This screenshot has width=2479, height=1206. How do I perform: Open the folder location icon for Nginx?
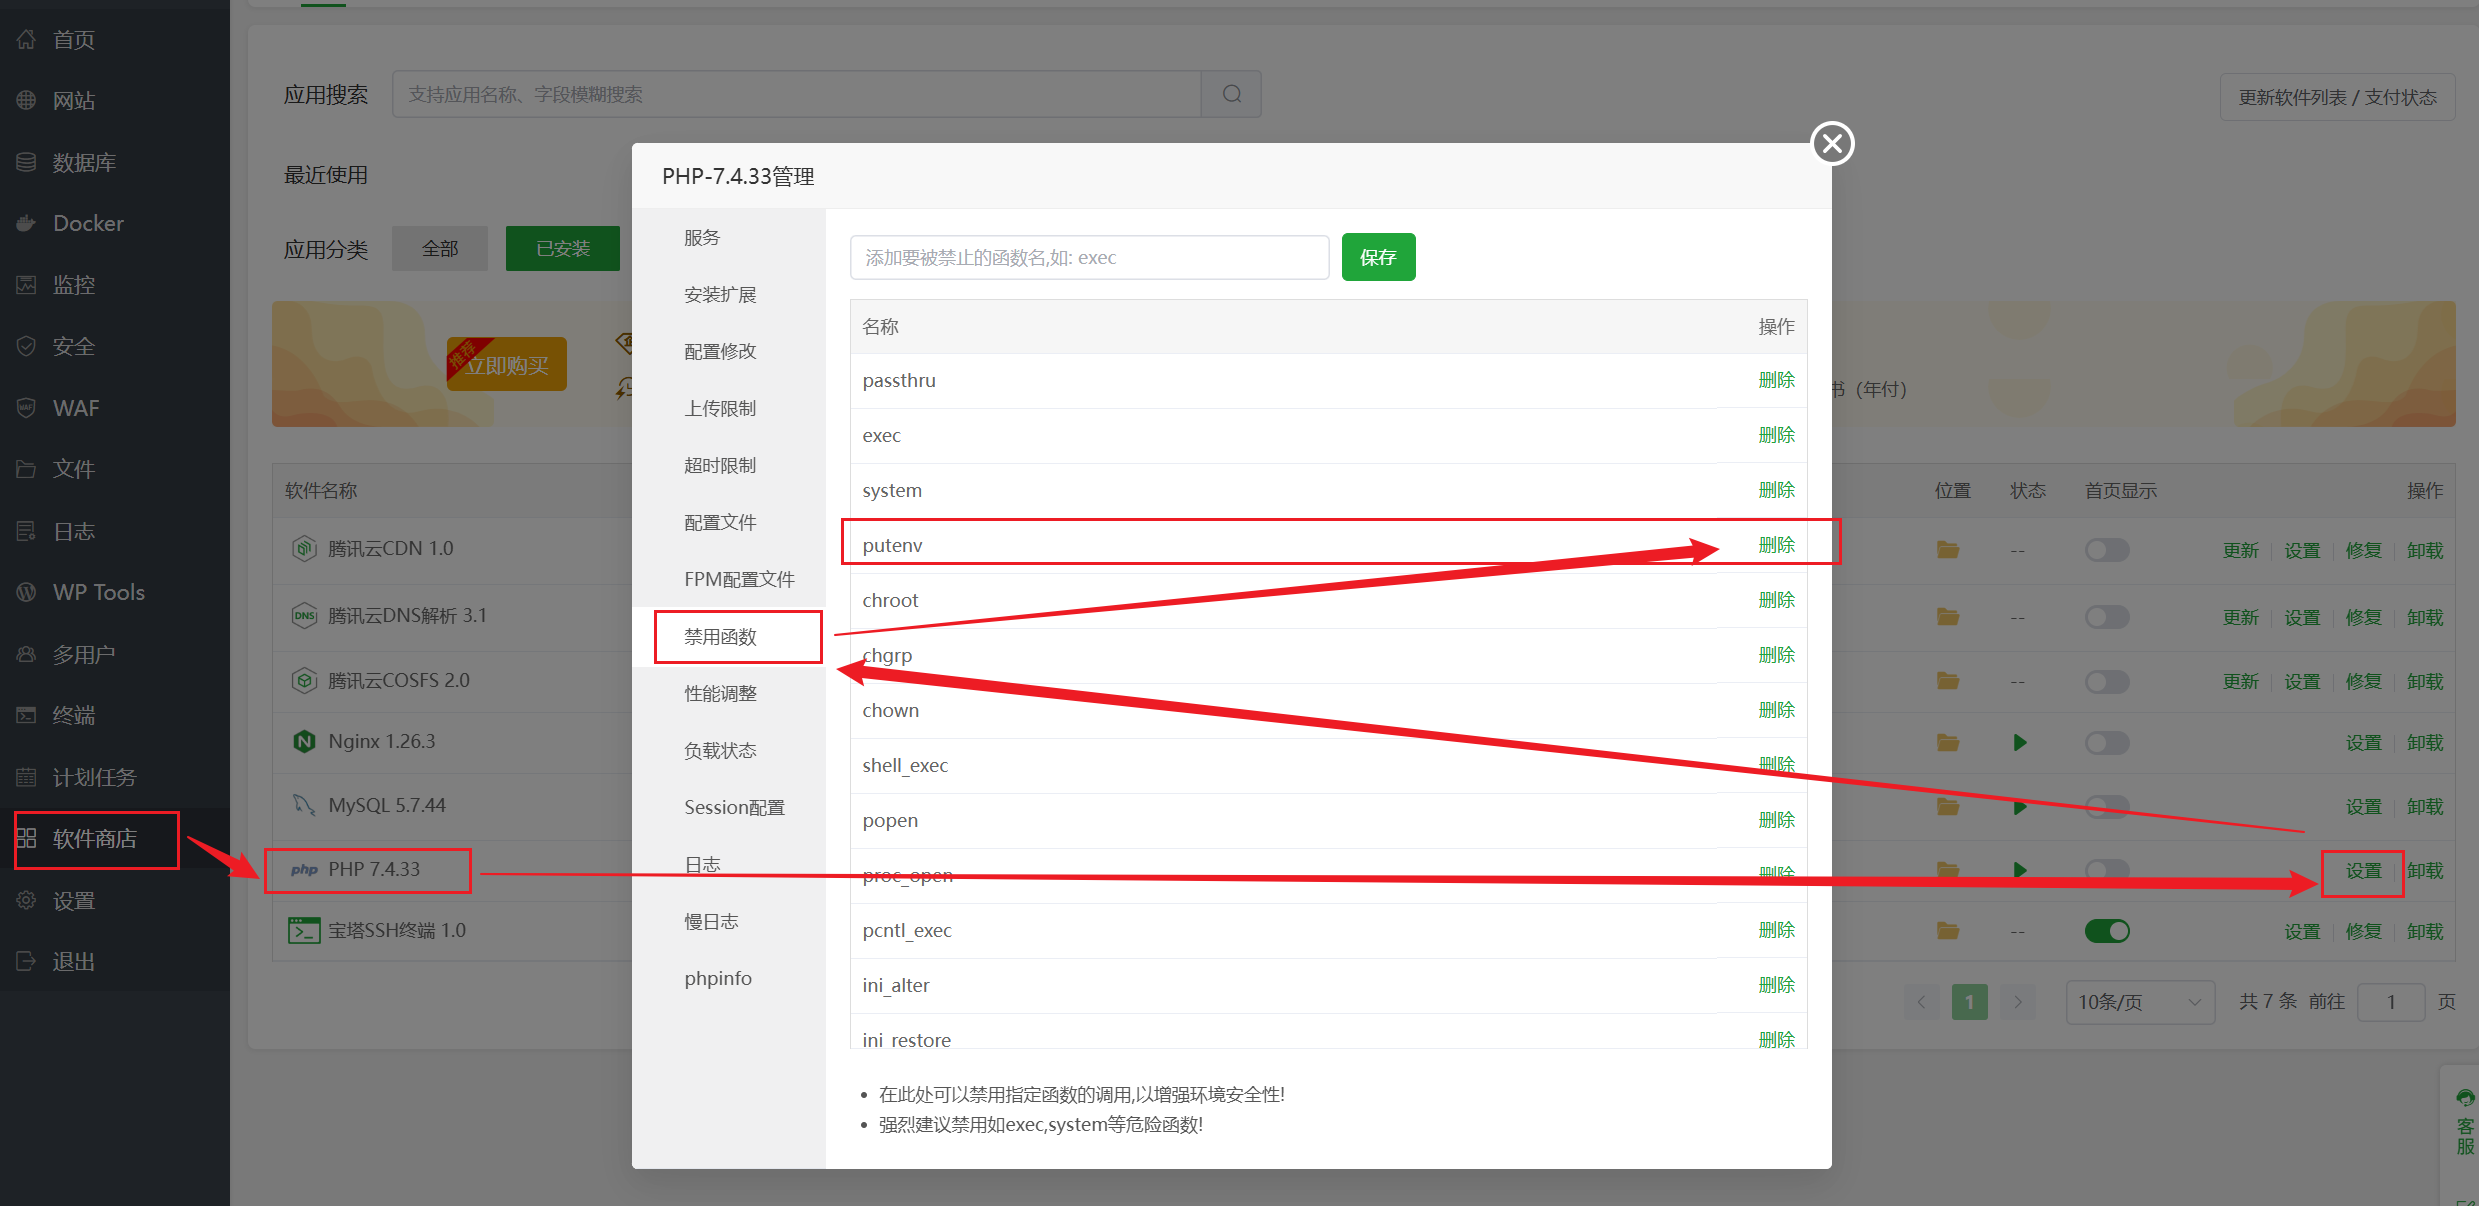pos(1946,742)
